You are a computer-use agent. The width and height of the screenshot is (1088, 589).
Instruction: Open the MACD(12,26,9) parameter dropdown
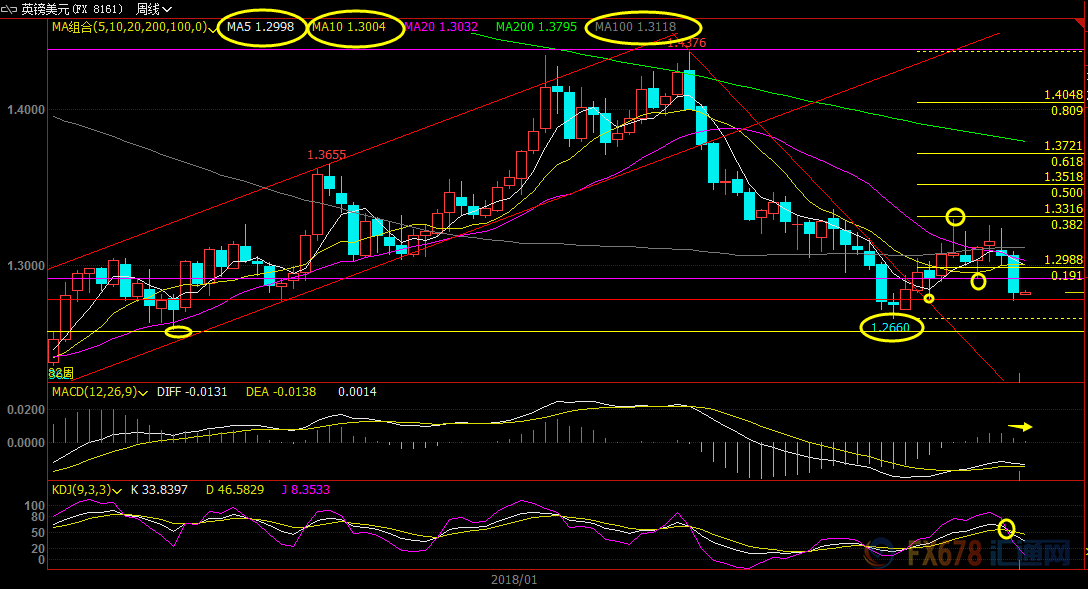(144, 393)
